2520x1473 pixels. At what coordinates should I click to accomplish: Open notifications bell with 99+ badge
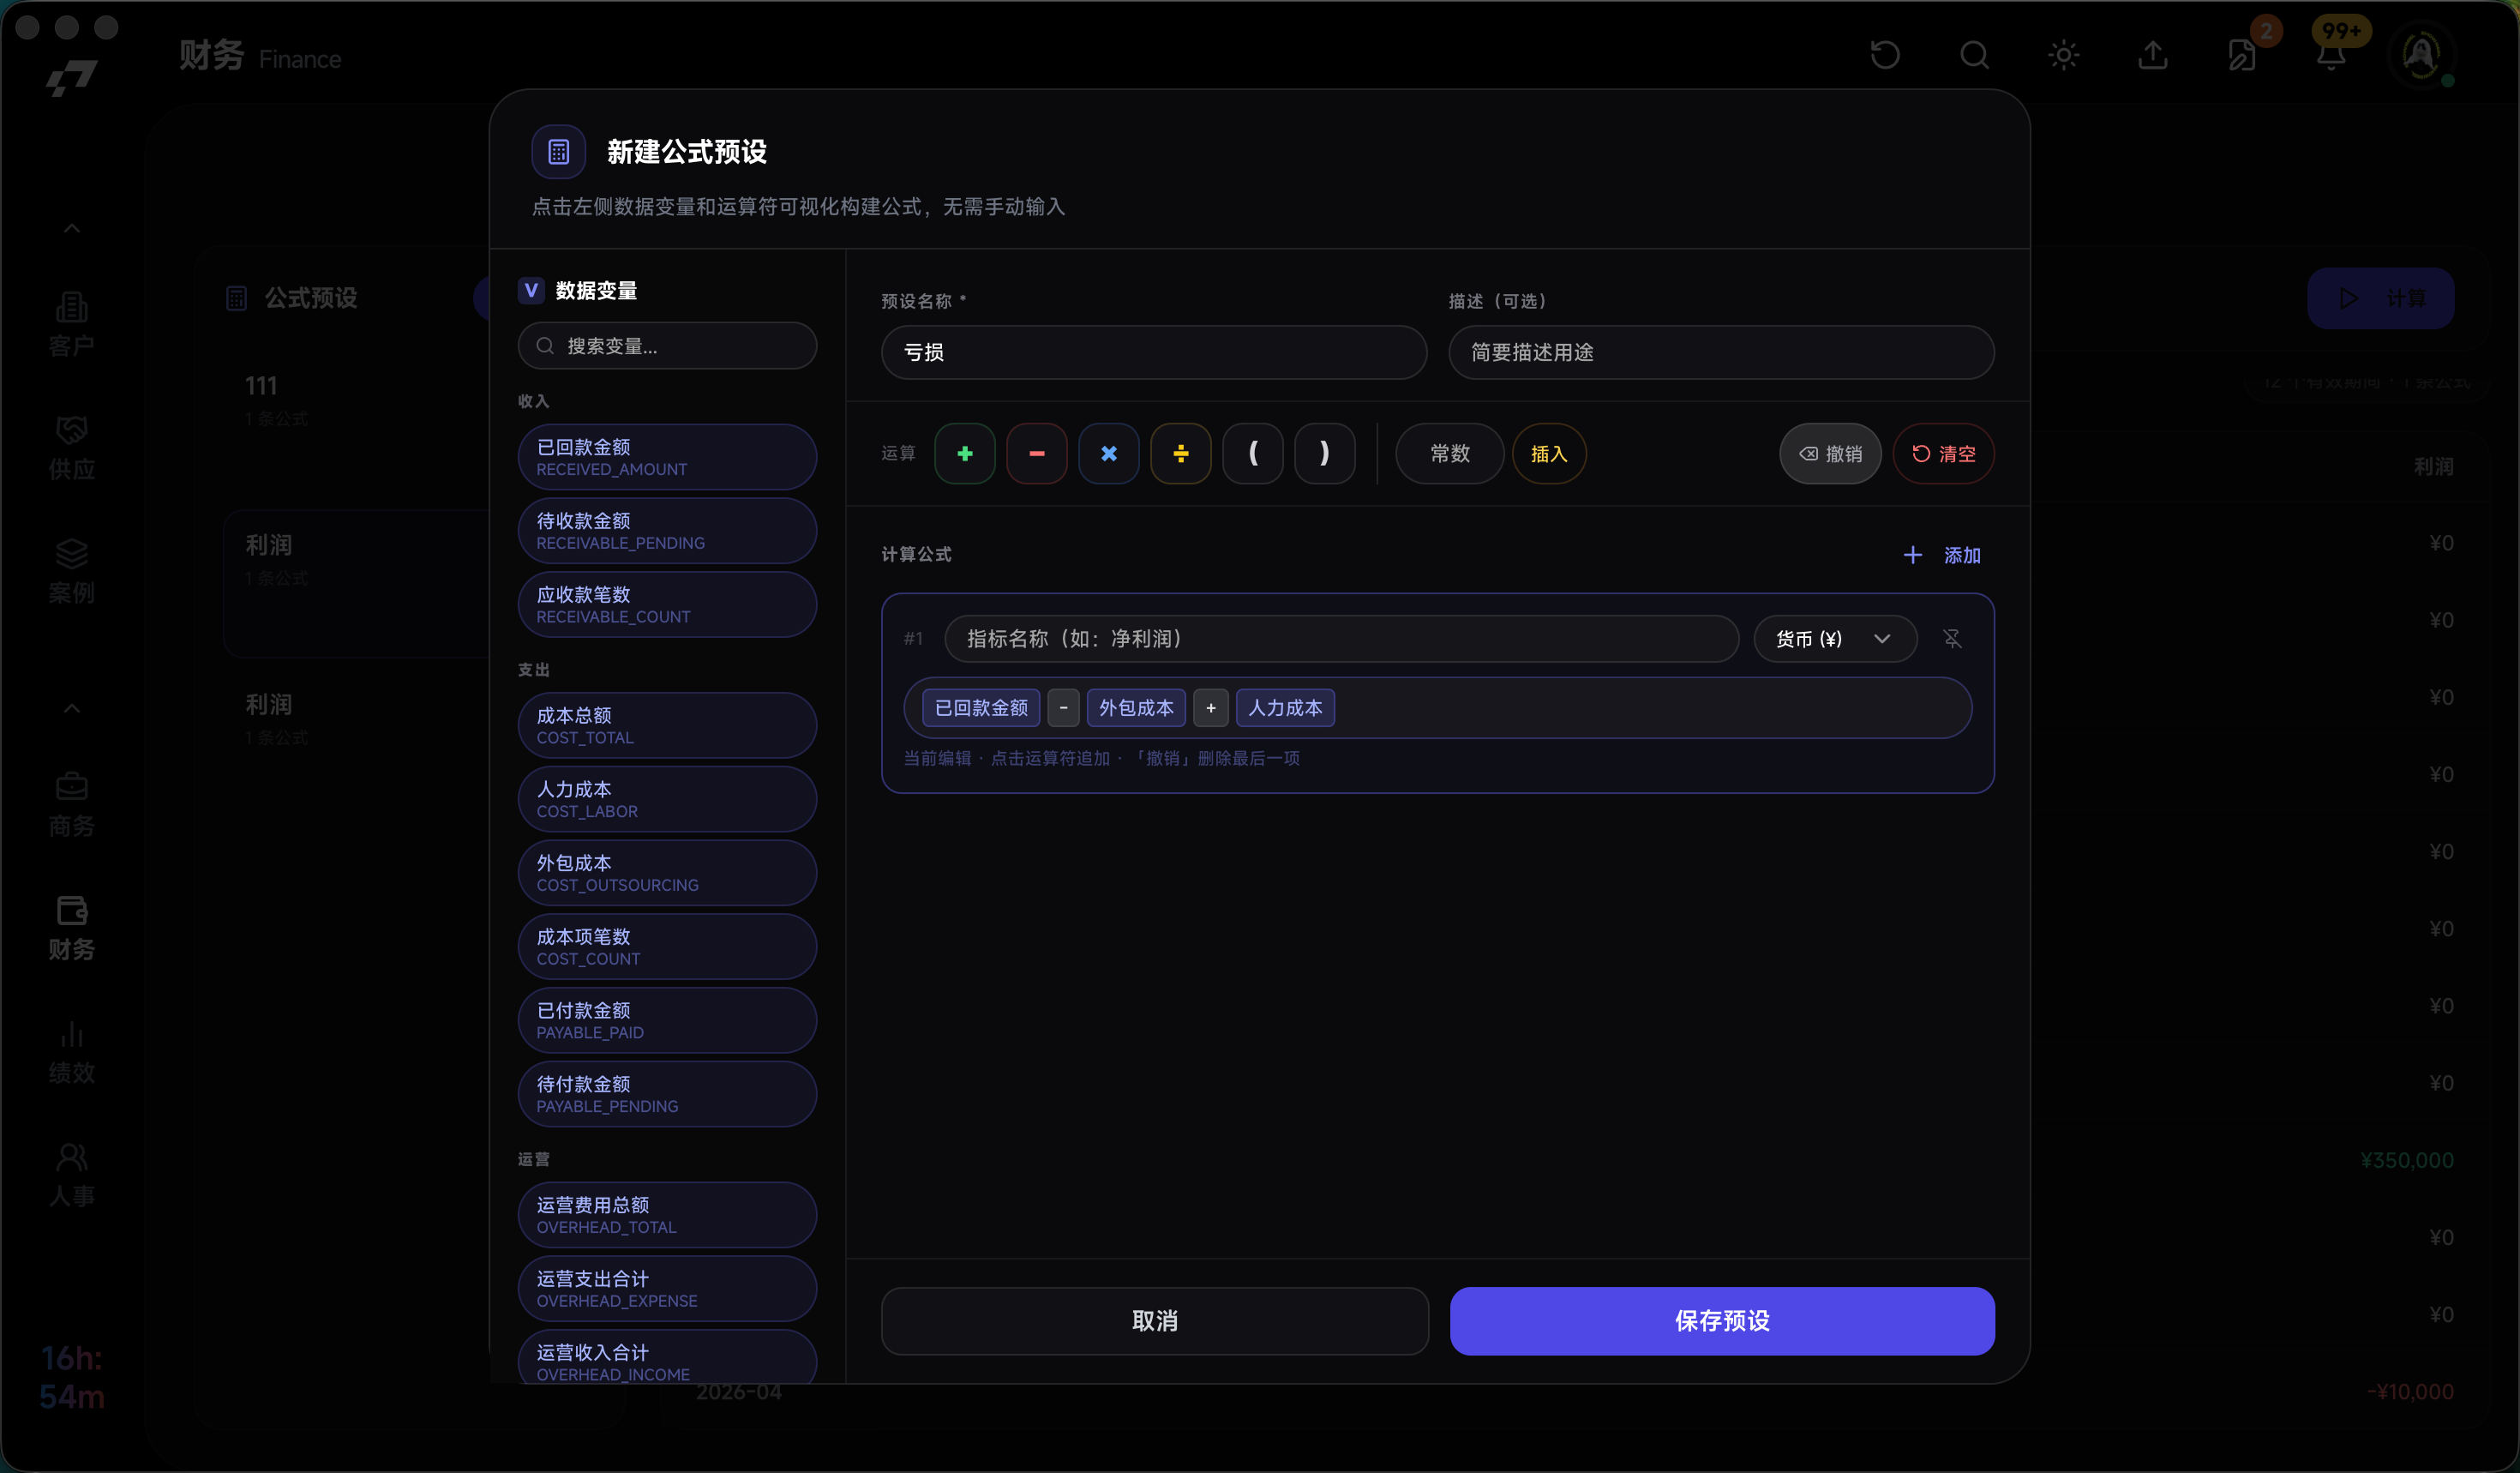click(x=2331, y=54)
